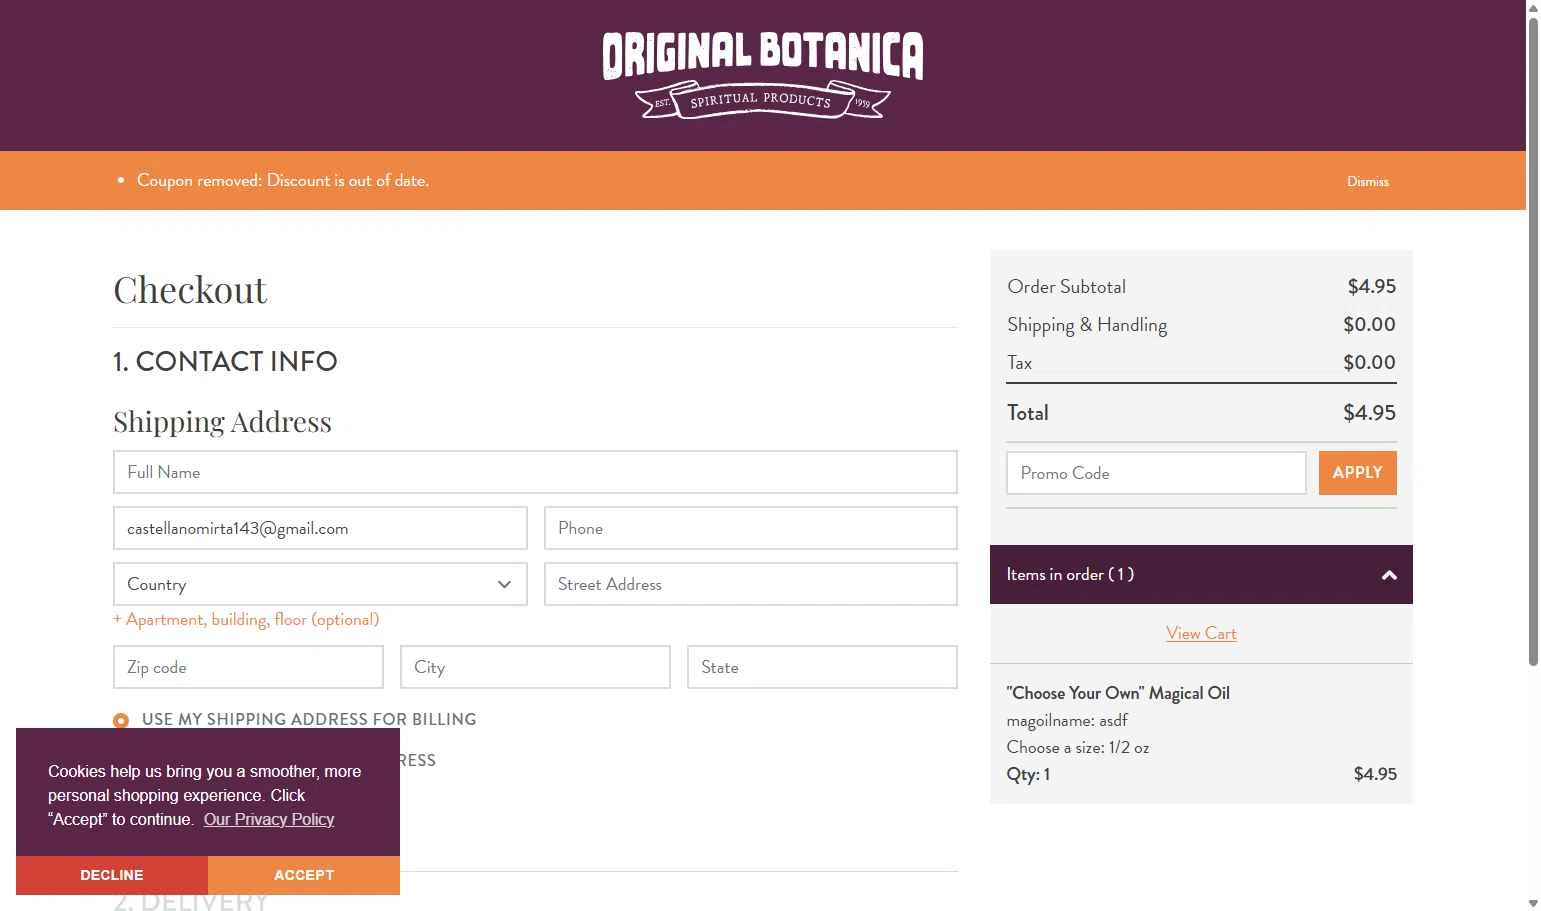The height and width of the screenshot is (911, 1541).
Task: Click the scrollbar up arrow
Action: click(x=1533, y=7)
